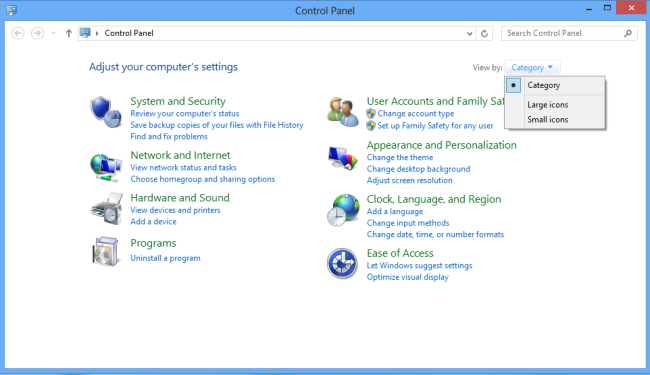Screen dimensions: 650x375
Task: Expand the address bar history dropdown
Action: (x=469, y=34)
